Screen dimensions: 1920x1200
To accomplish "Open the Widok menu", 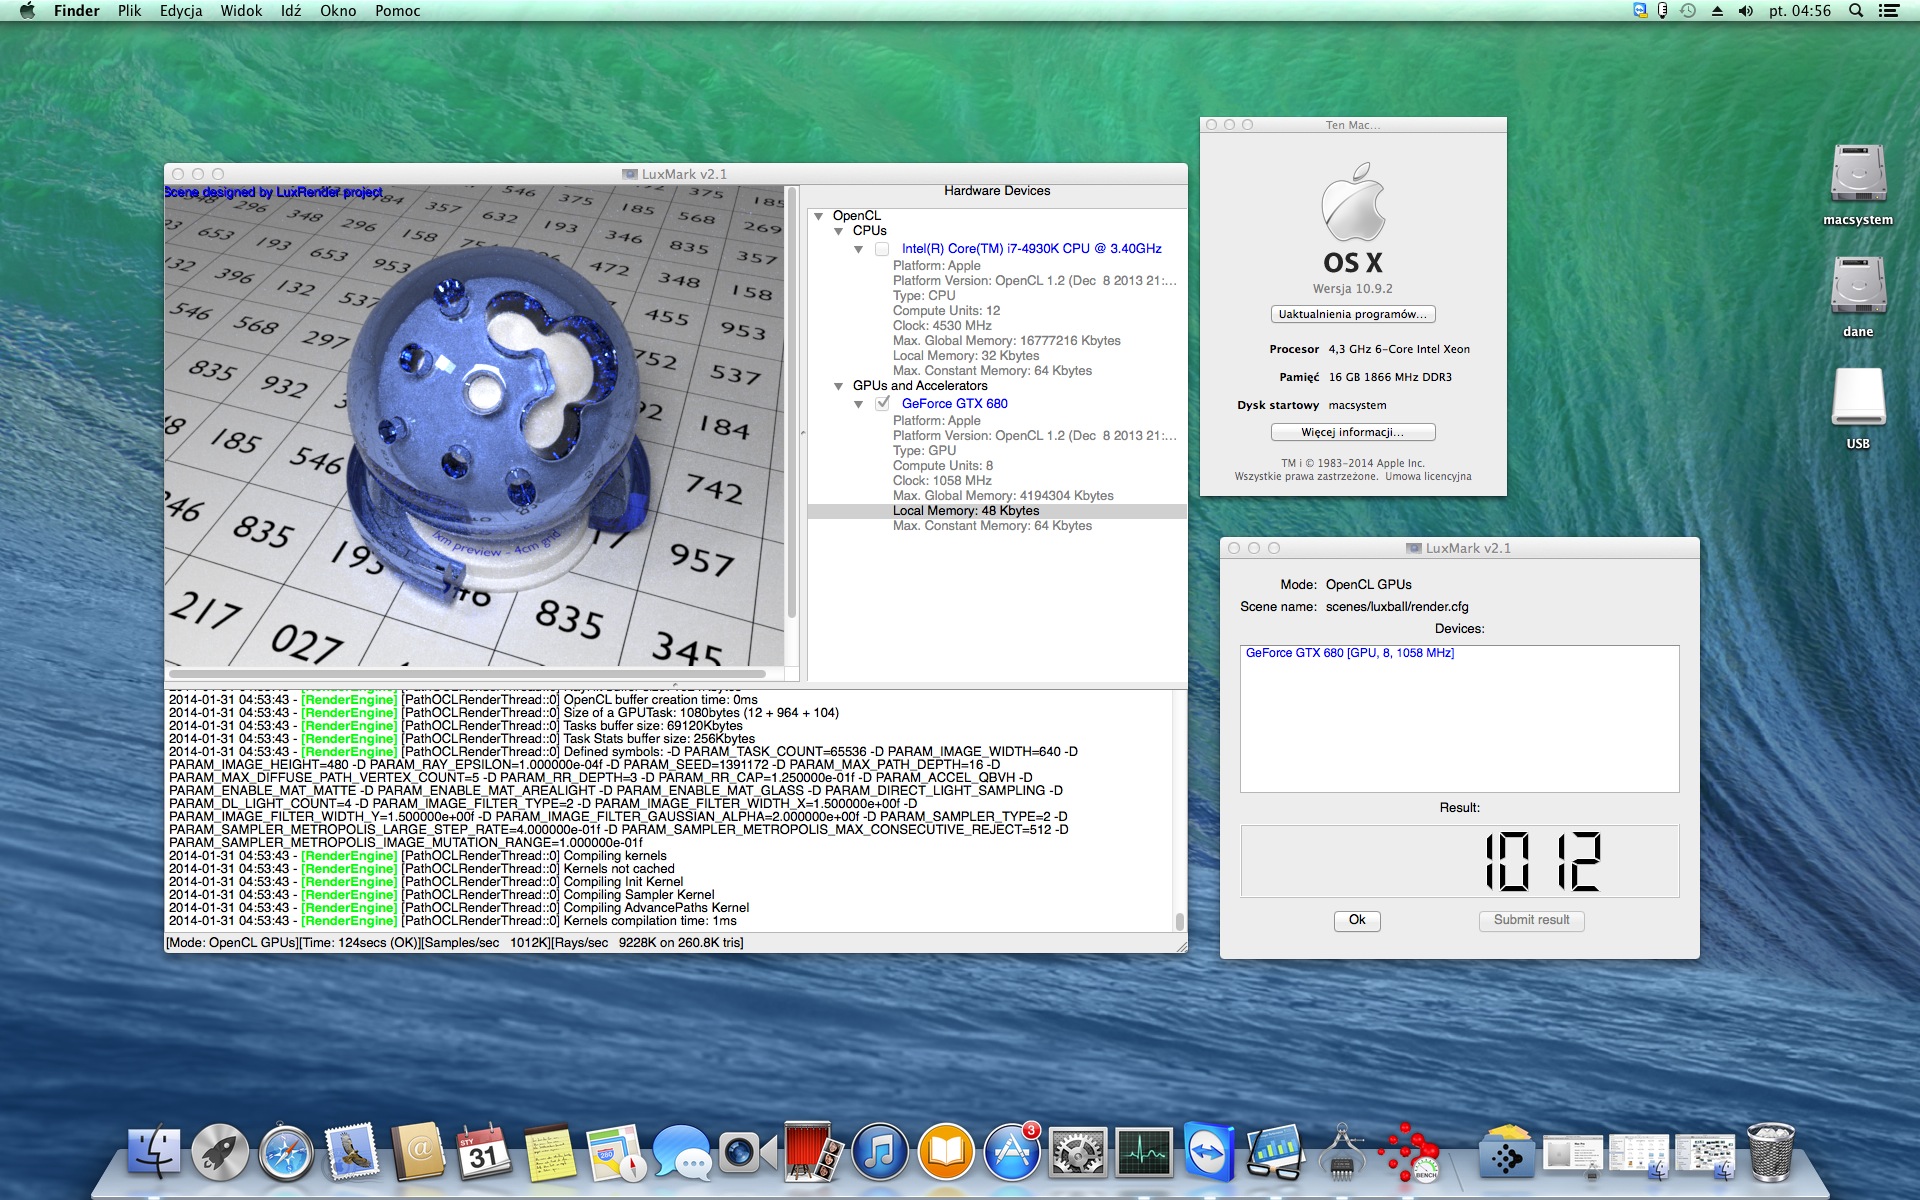I will pos(241,11).
